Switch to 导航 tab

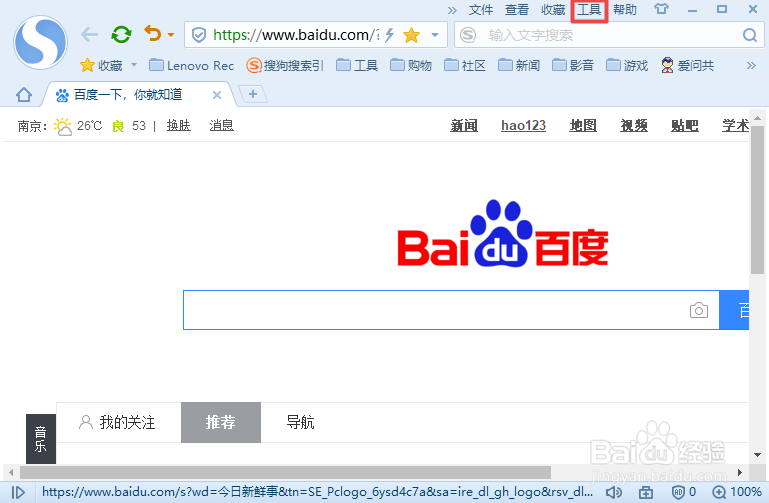click(300, 422)
